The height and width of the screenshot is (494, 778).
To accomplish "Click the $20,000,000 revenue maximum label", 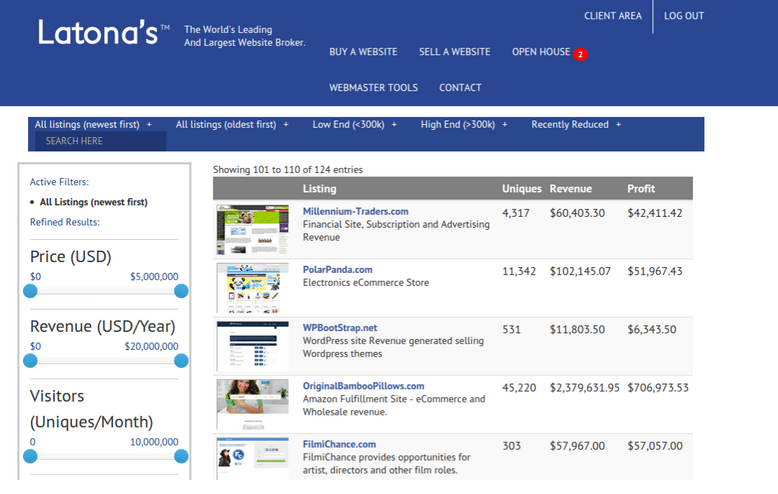I will (151, 346).
